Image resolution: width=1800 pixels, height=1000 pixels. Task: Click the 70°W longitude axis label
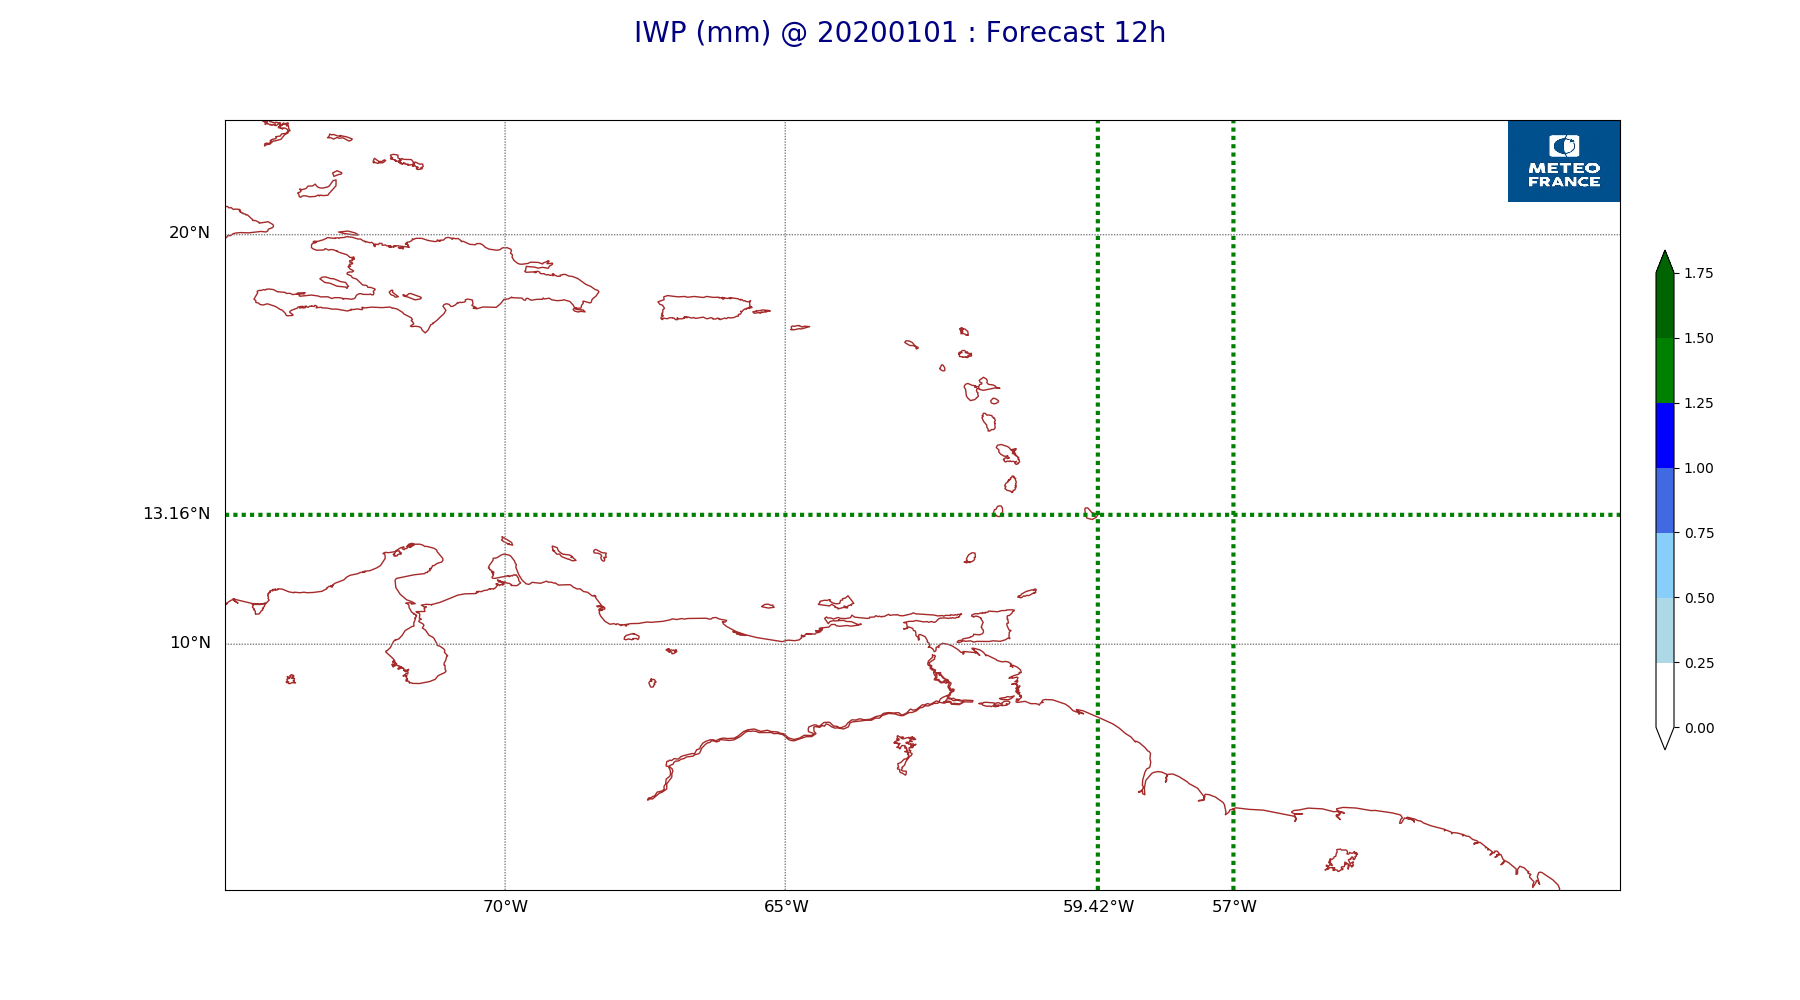(x=505, y=907)
